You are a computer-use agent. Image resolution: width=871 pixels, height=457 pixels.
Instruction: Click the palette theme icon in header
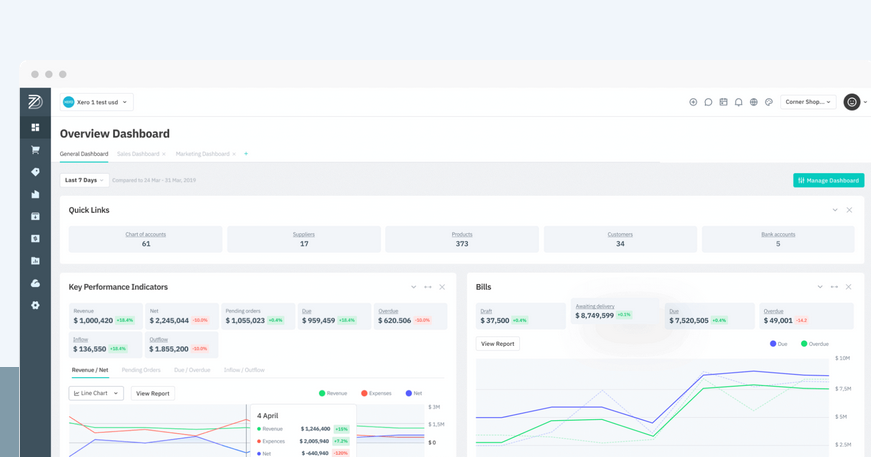click(769, 102)
